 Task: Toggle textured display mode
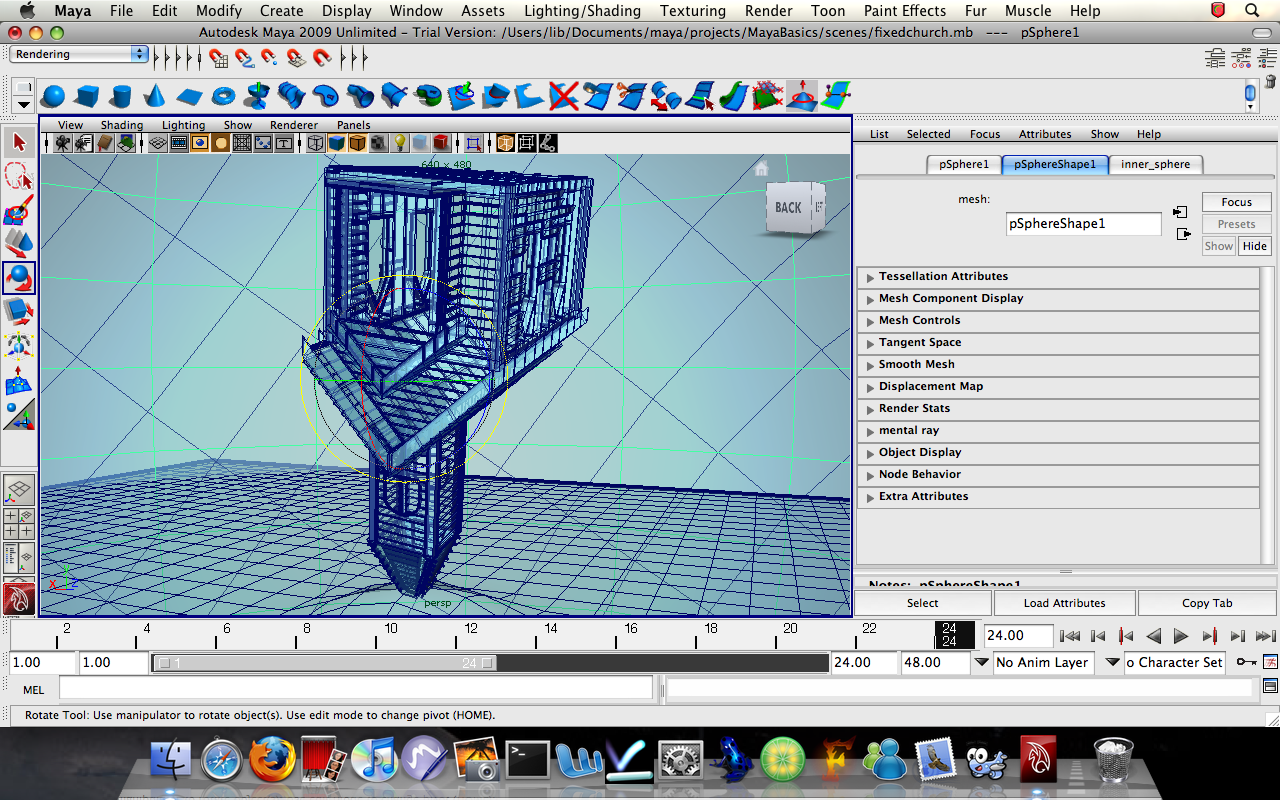(x=377, y=143)
